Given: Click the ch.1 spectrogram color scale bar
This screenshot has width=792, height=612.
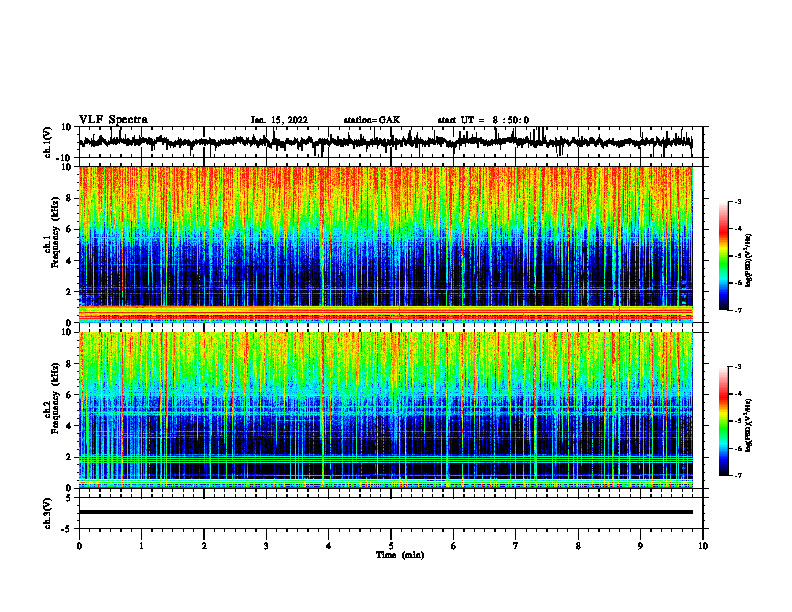Looking at the screenshot, I should click(723, 256).
